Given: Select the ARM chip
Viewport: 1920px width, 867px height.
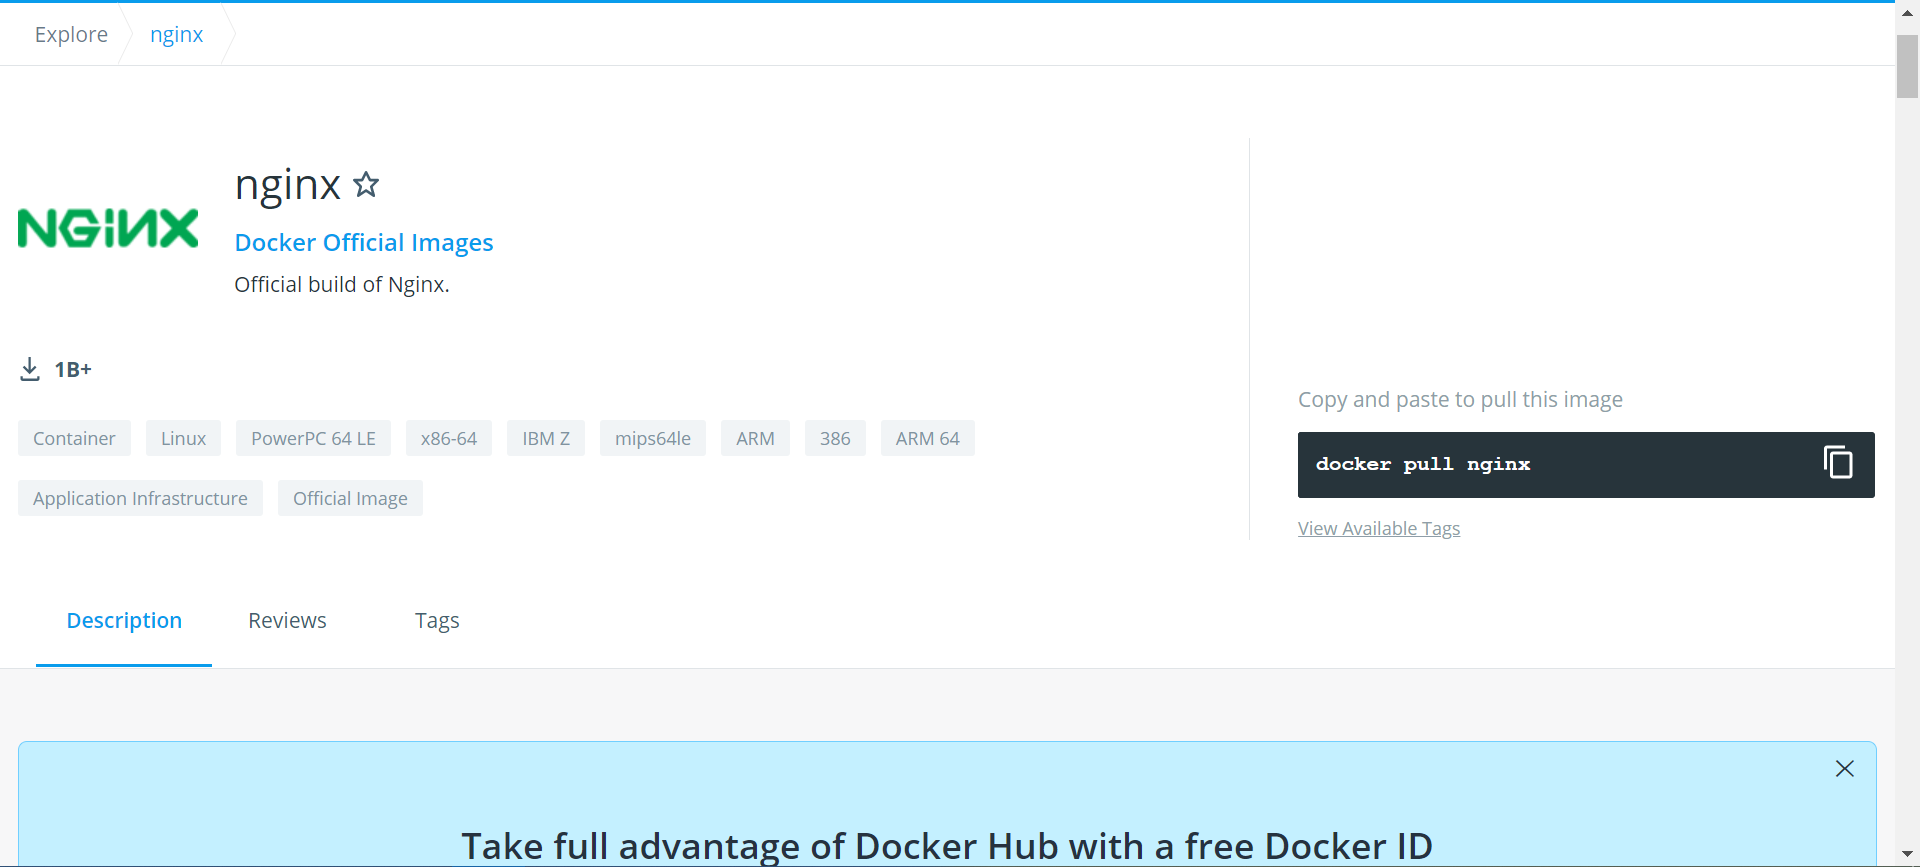Looking at the screenshot, I should click(755, 438).
